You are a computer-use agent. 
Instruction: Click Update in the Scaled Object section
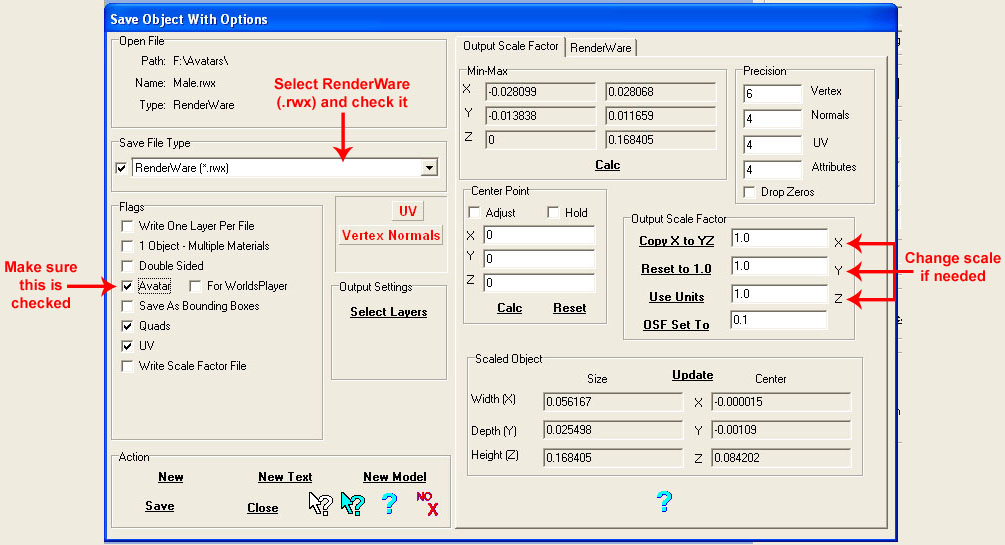(692, 375)
